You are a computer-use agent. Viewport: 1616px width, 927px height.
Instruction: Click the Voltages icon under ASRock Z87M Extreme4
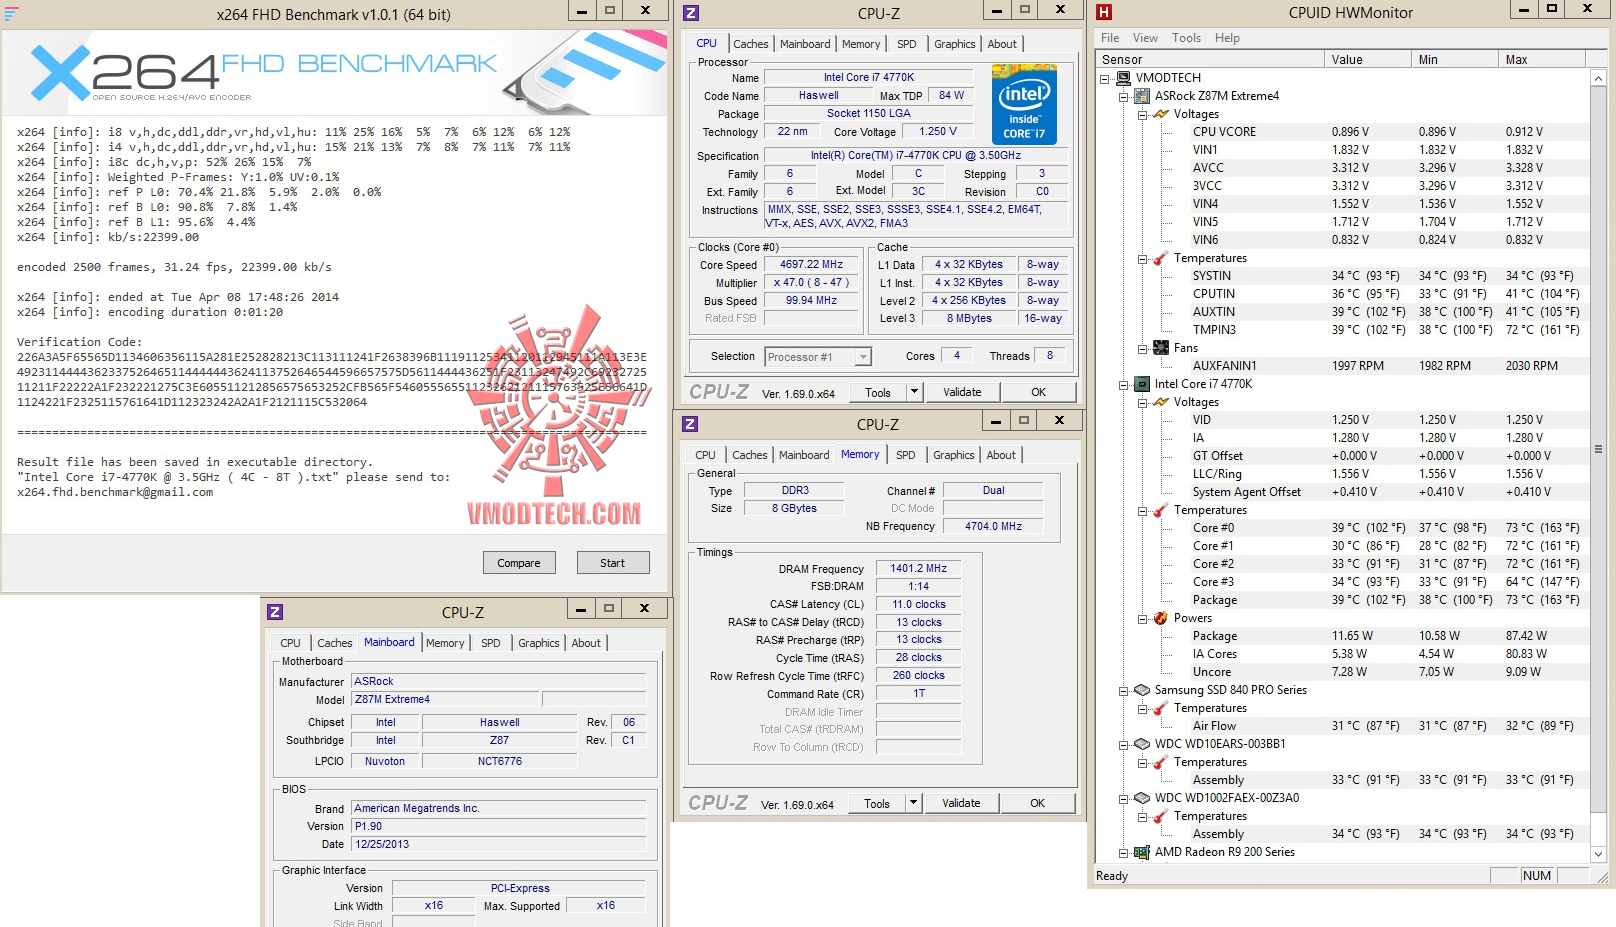pyautogui.click(x=1161, y=114)
